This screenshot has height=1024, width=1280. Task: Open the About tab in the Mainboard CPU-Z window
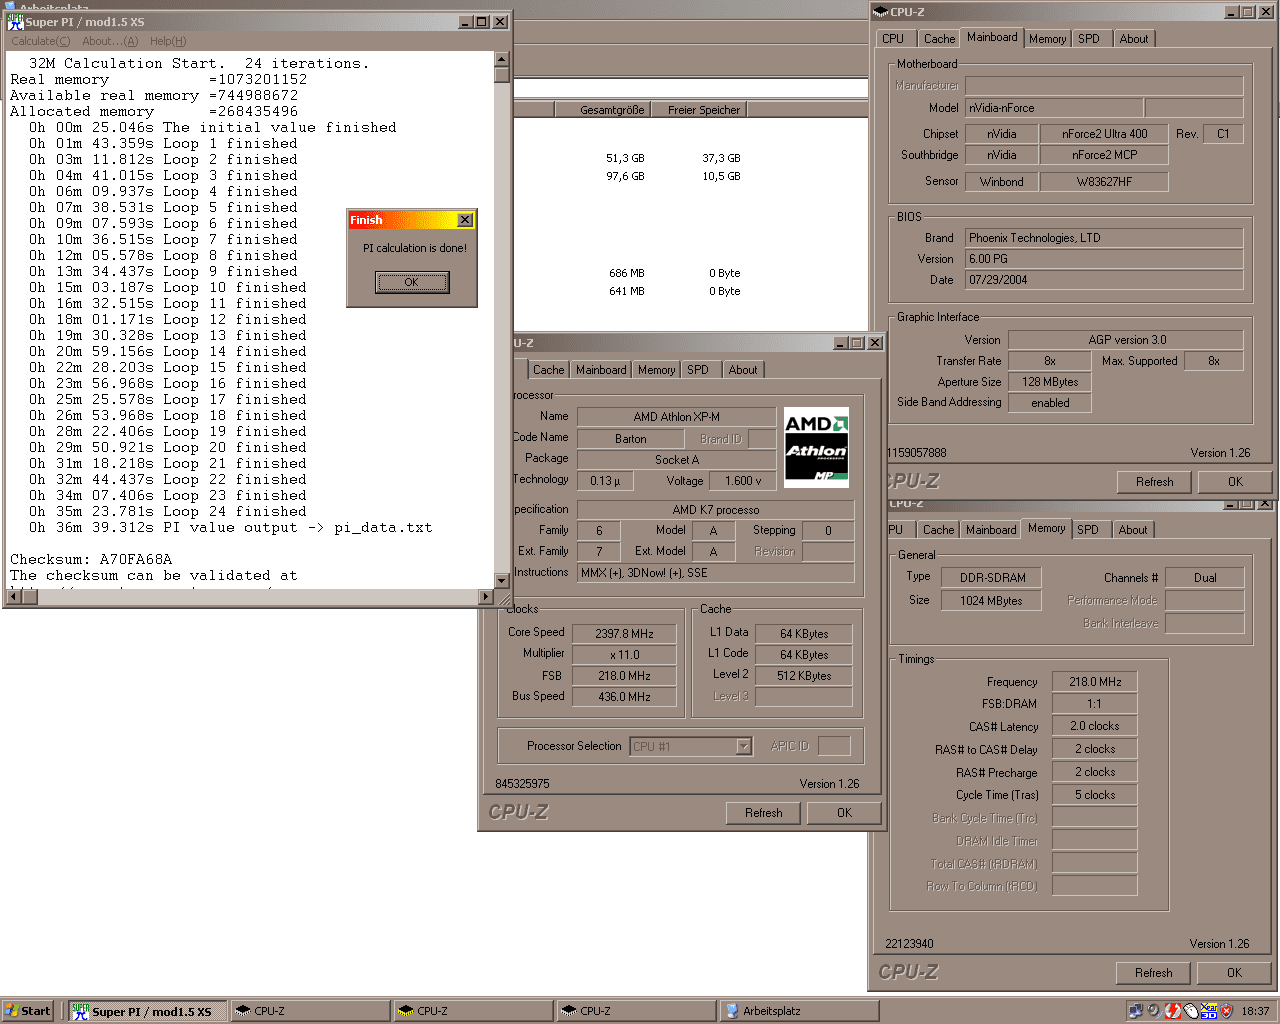[1134, 38]
